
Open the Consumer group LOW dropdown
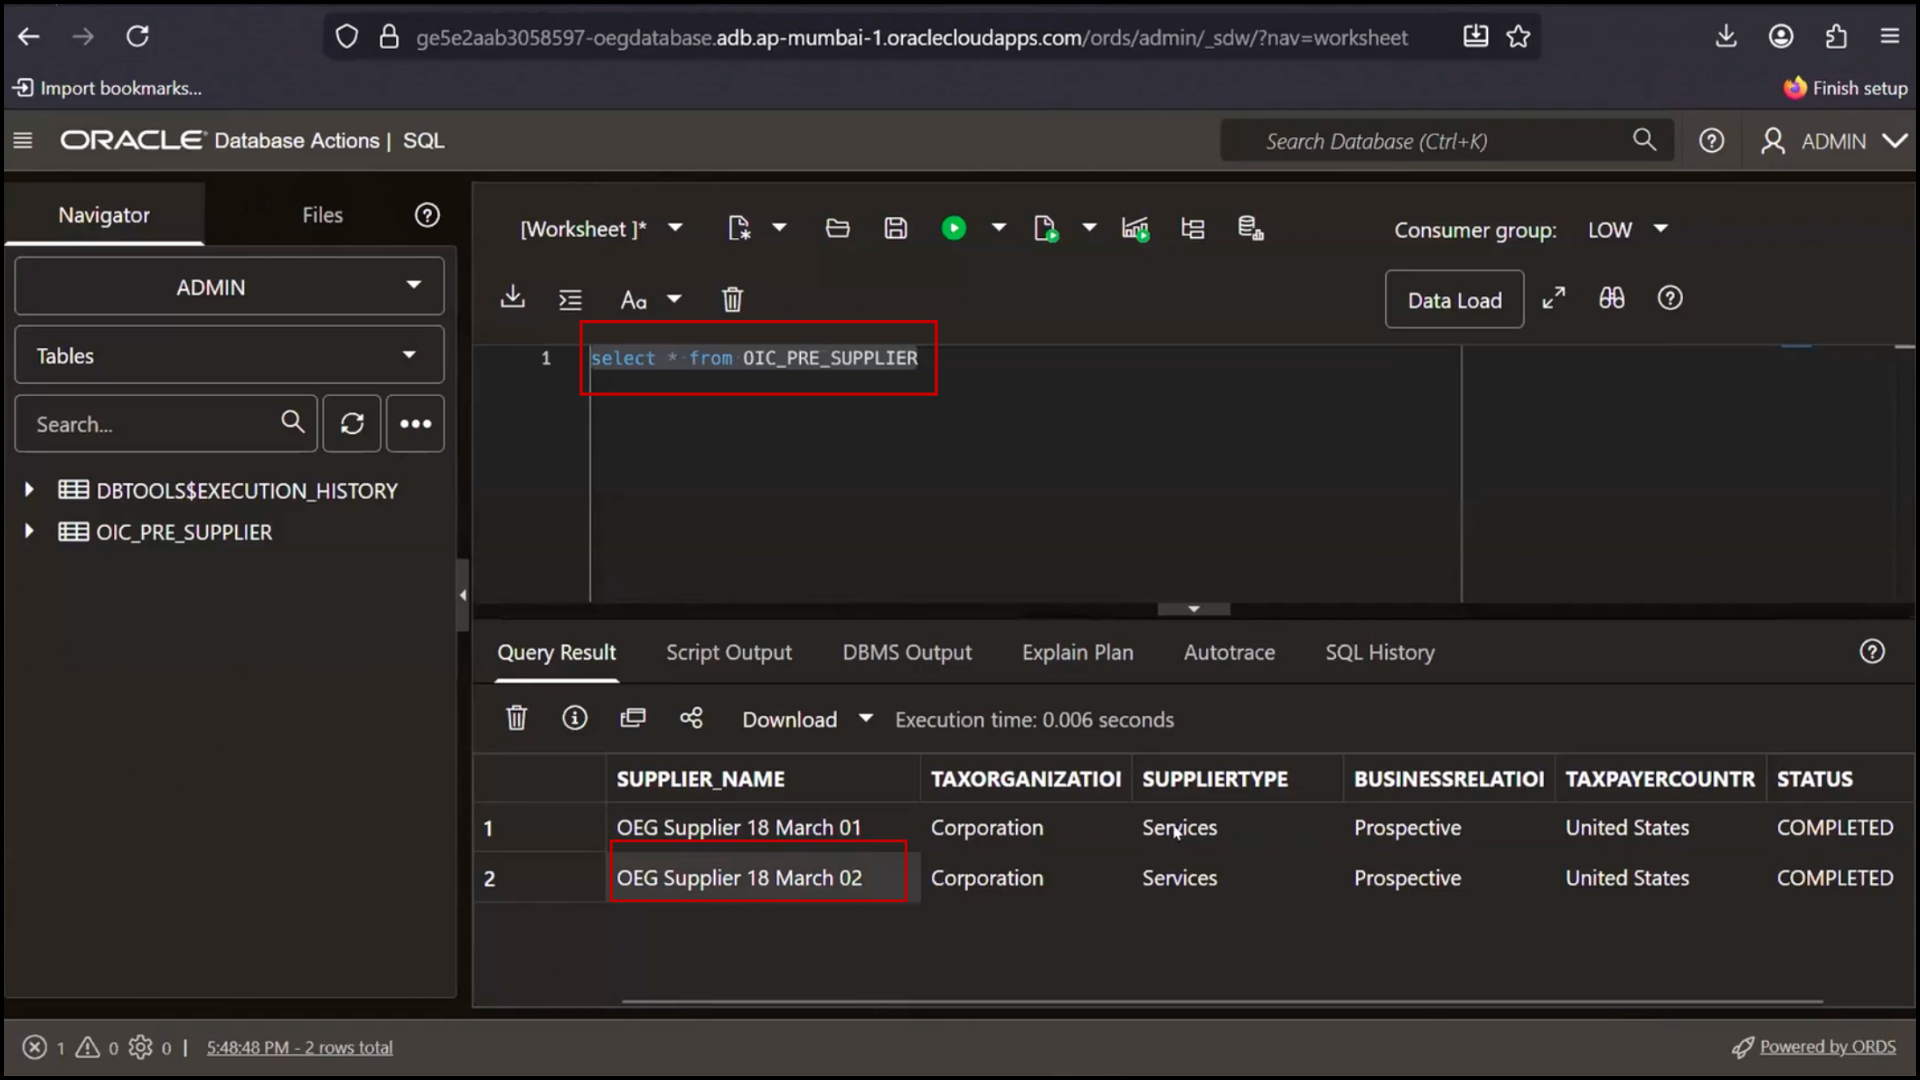coord(1626,229)
